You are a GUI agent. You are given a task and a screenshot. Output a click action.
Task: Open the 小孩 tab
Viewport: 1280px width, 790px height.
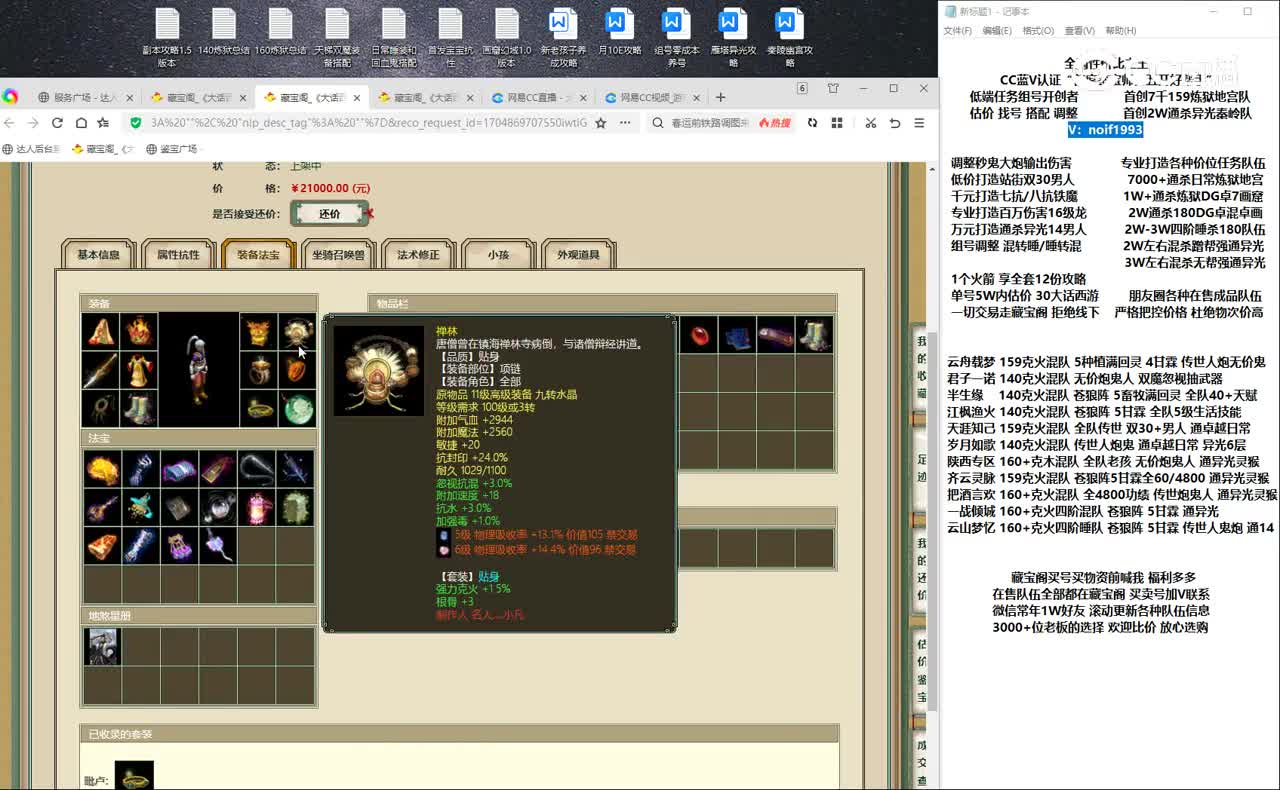[x=498, y=255]
